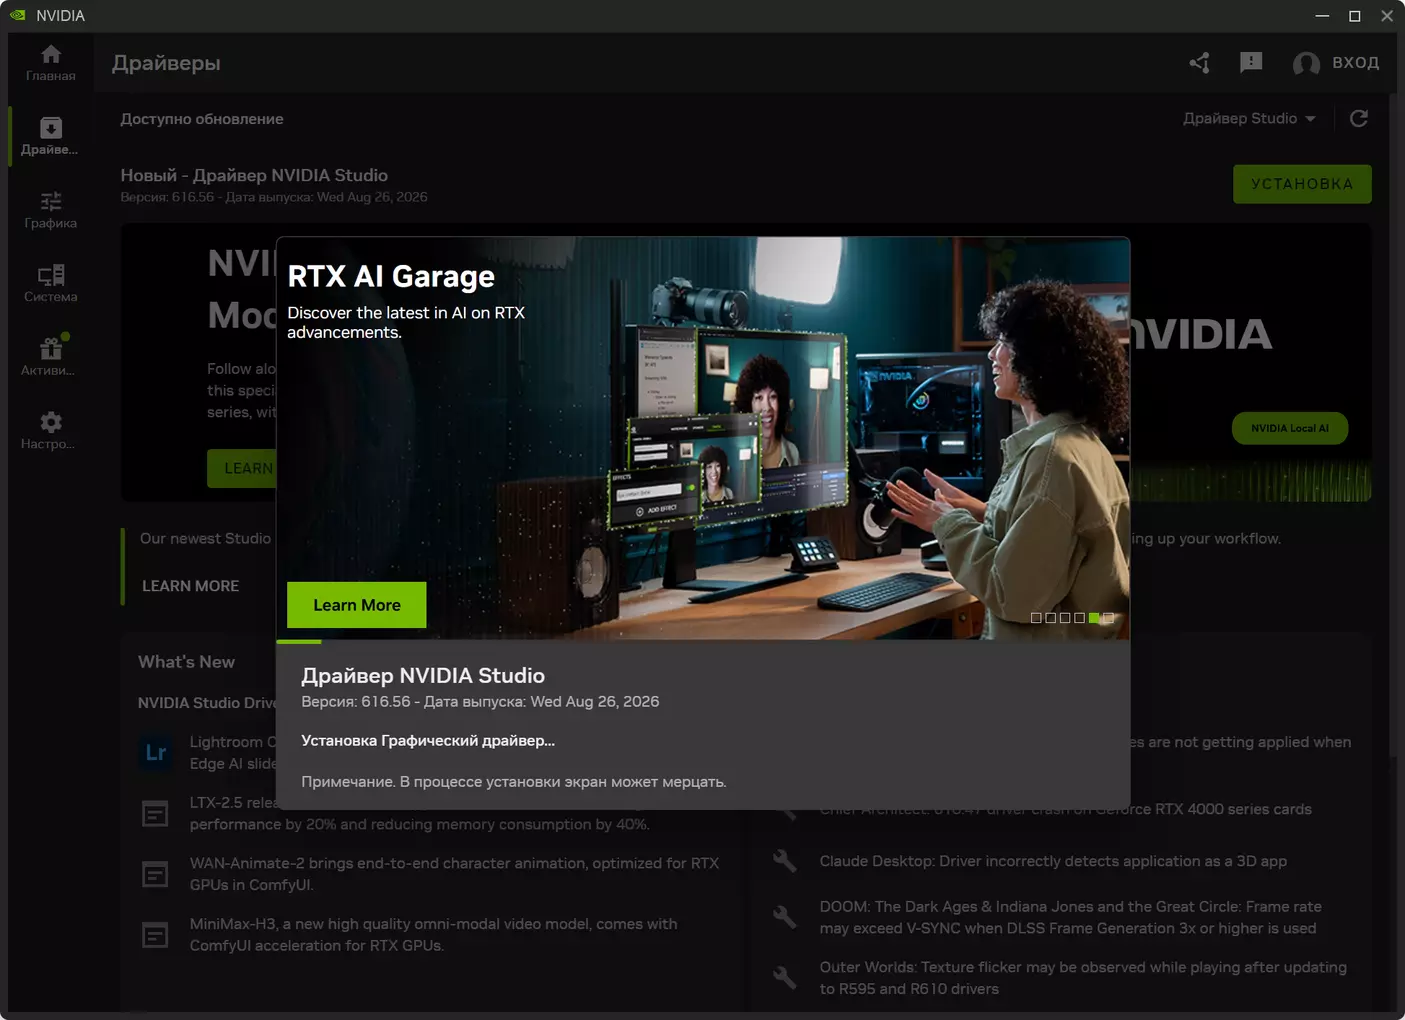Click the share icon in the header
Image resolution: width=1405 pixels, height=1020 pixels.
(1200, 63)
